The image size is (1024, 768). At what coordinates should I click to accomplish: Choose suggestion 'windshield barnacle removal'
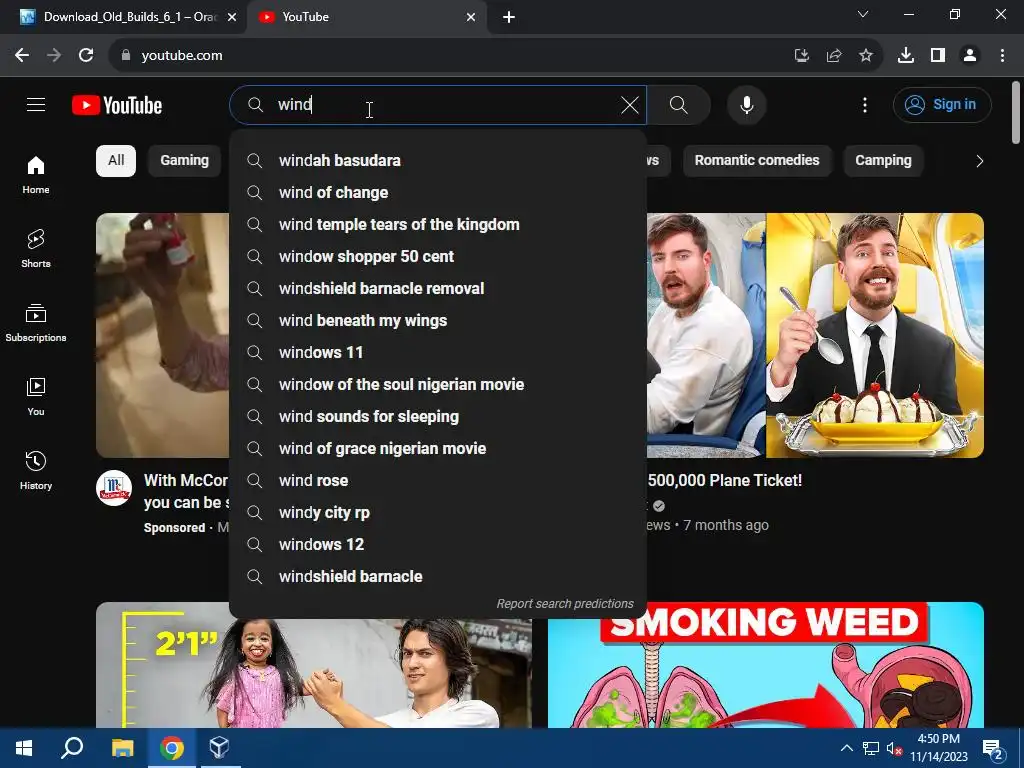click(x=438, y=289)
